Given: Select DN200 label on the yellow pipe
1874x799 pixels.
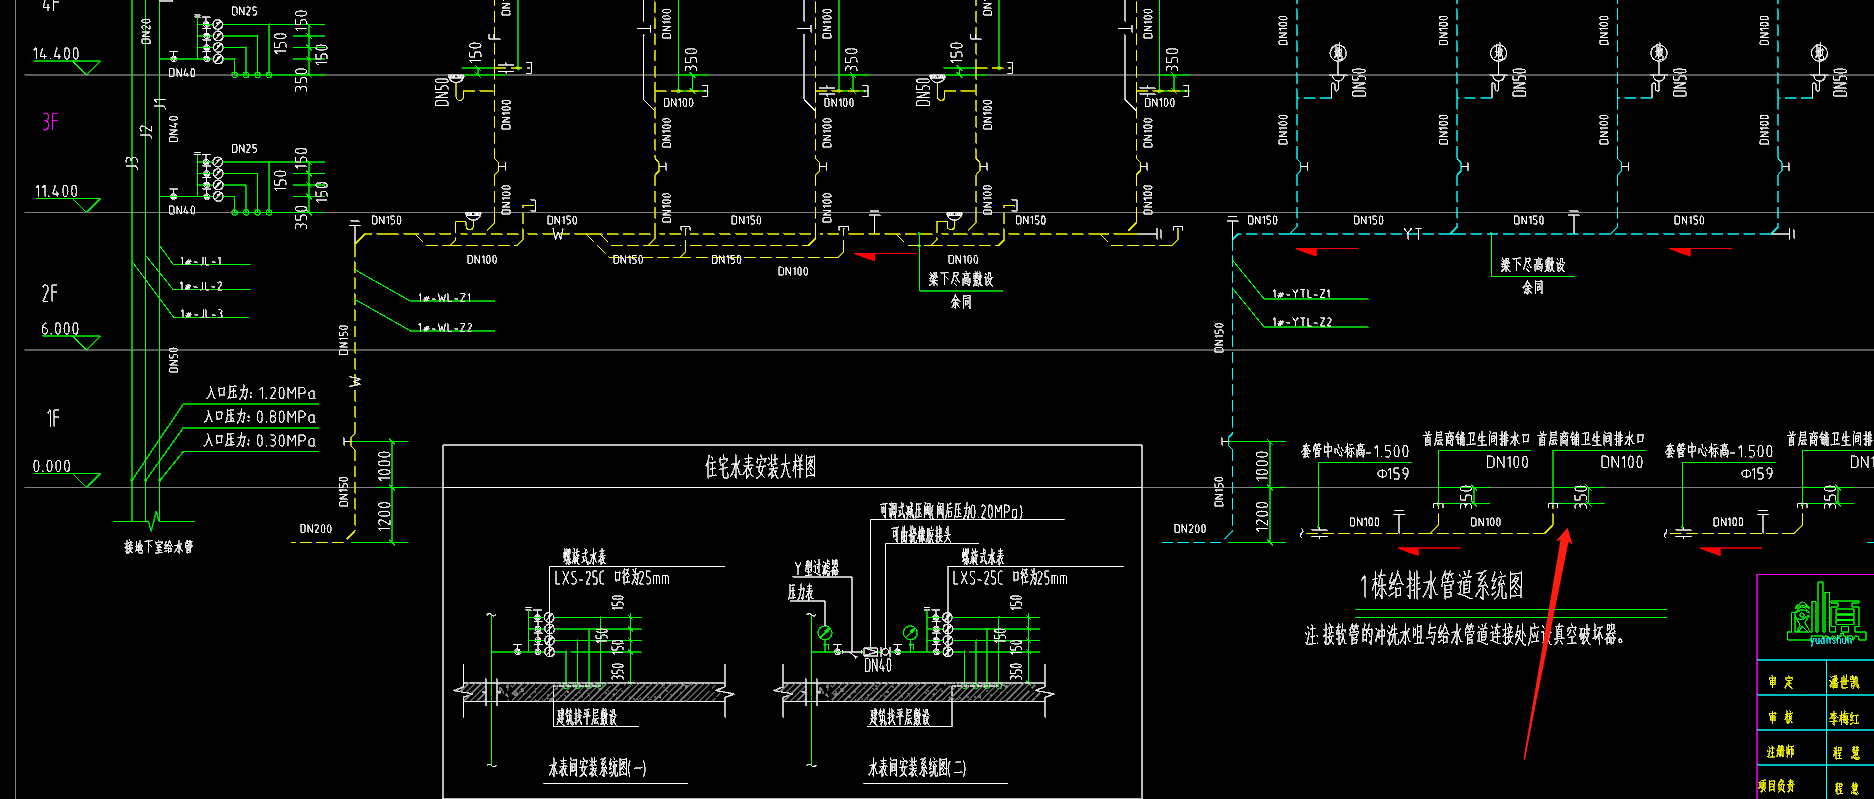Looking at the screenshot, I should [316, 529].
